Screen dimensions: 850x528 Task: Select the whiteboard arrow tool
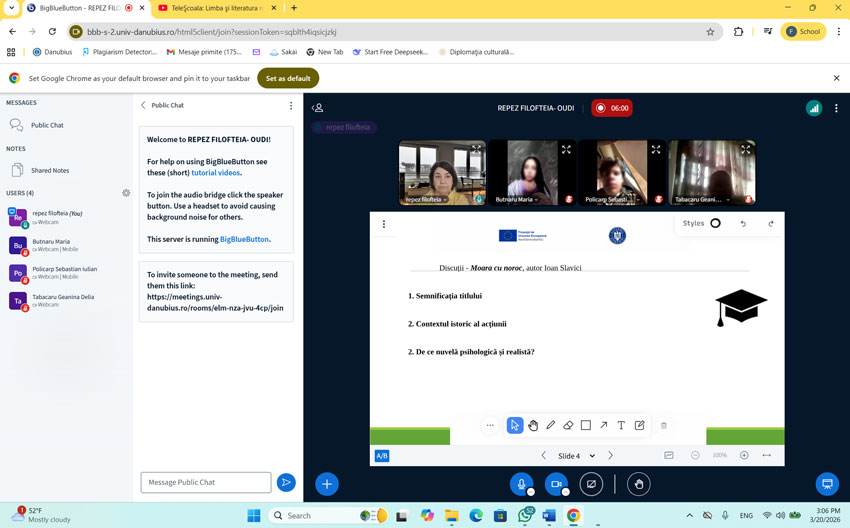[603, 426]
